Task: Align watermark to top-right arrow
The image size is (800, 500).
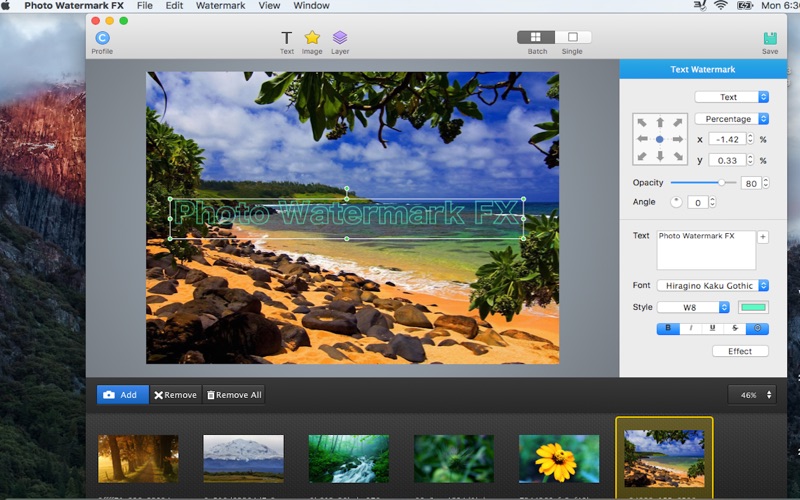Action: [x=678, y=122]
